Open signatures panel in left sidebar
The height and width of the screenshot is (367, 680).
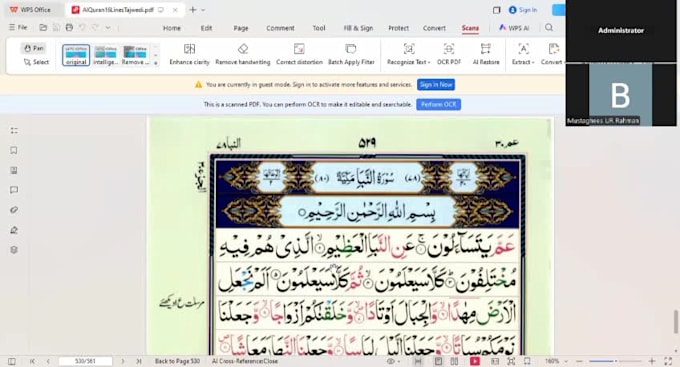point(14,230)
